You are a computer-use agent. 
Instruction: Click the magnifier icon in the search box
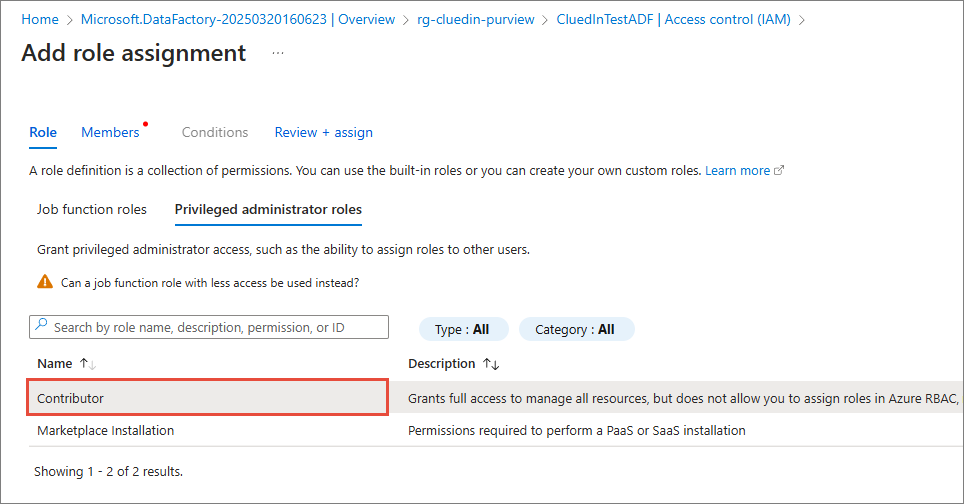(x=41, y=325)
